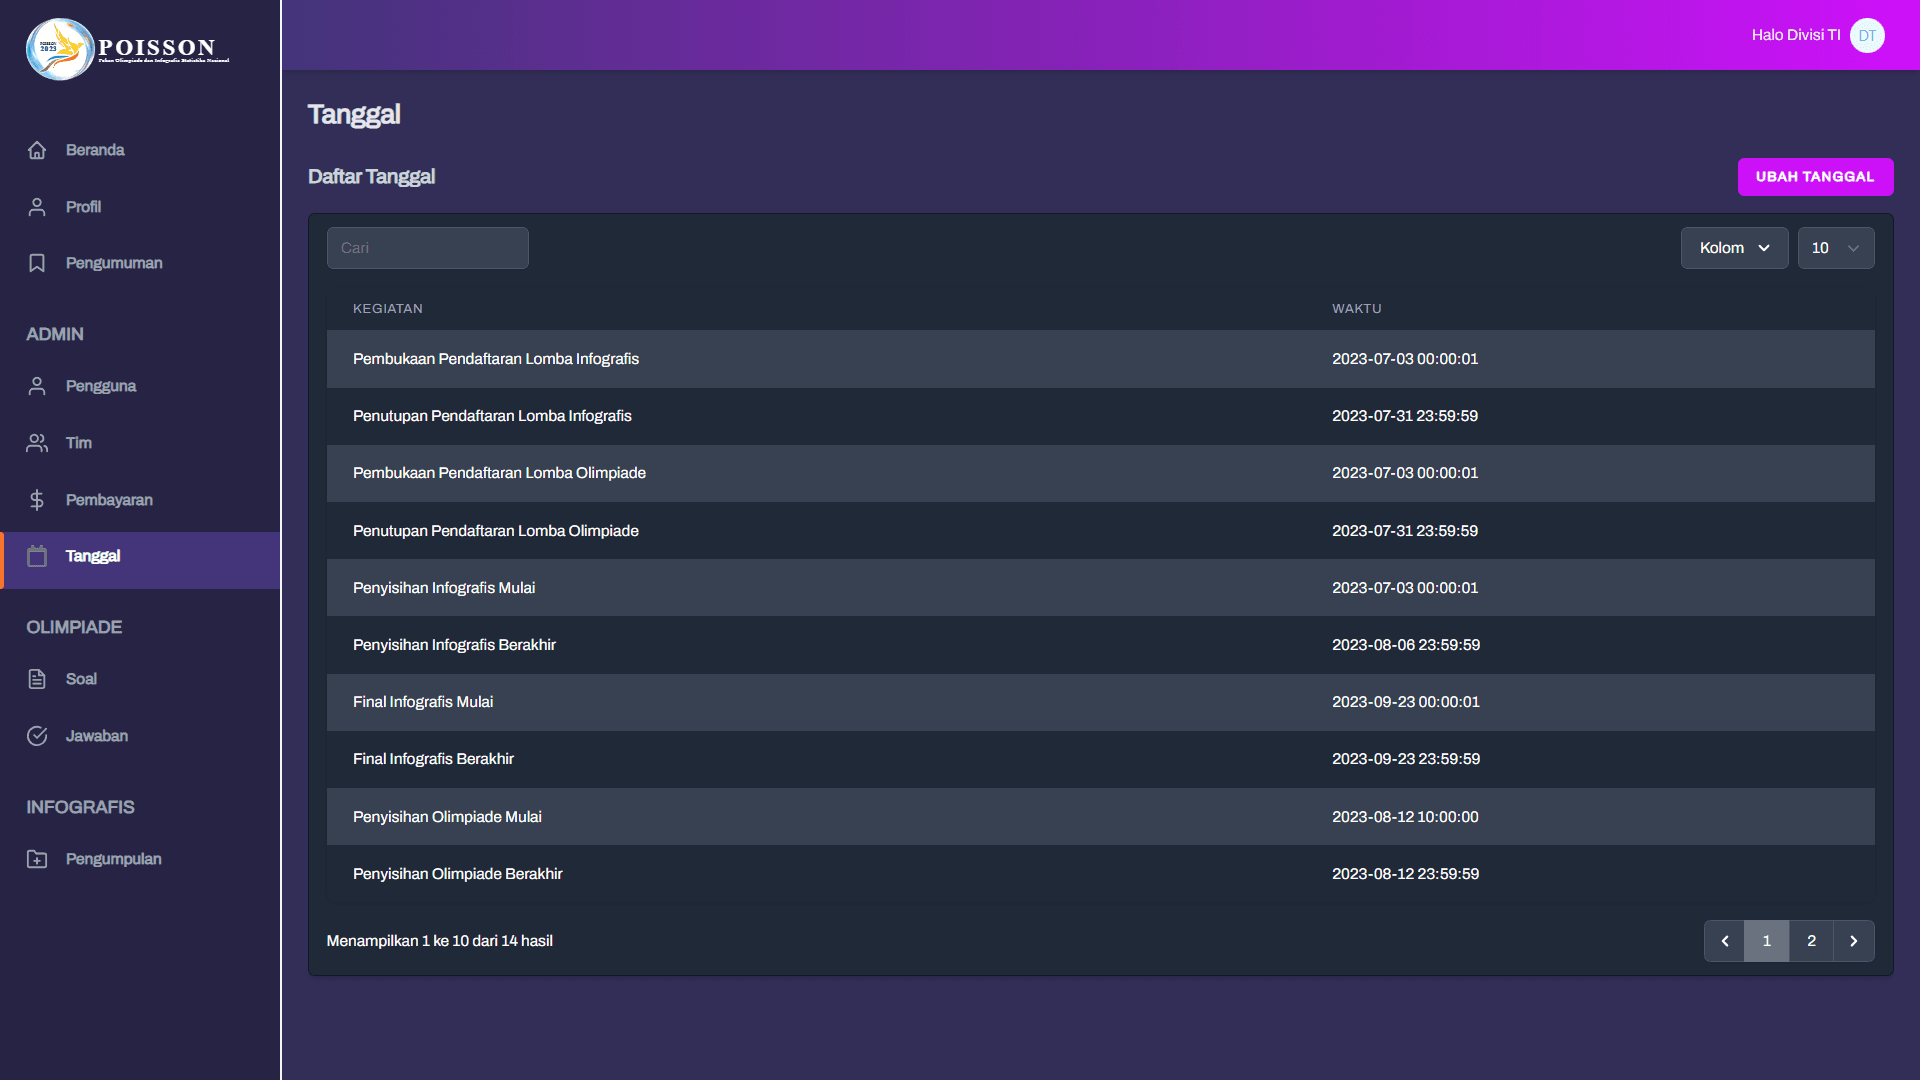Open Profil via its person icon

tap(37, 207)
